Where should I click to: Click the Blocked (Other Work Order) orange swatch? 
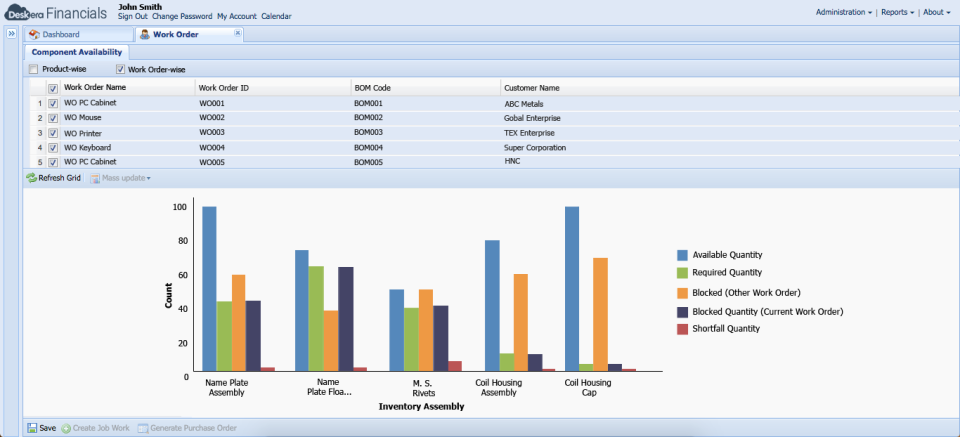[x=683, y=293]
